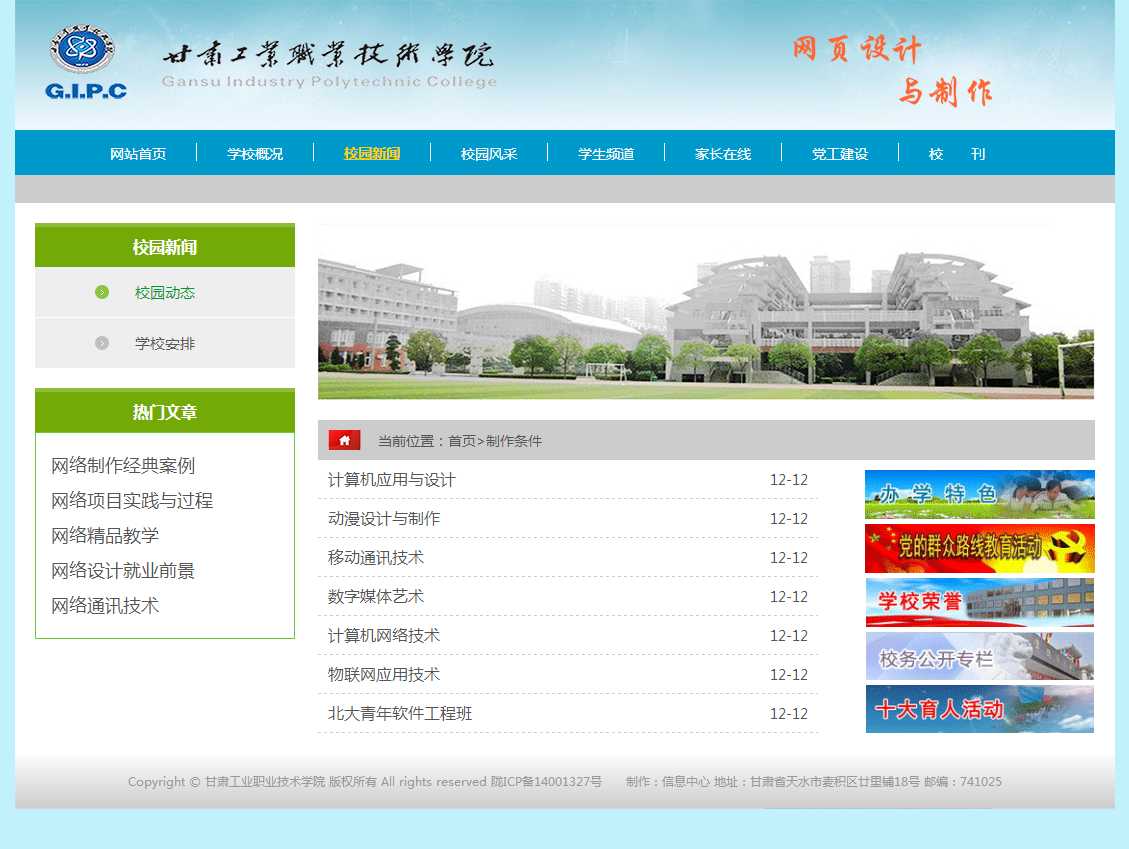
Task: Open the 校务公开专栏 banner
Action: point(979,656)
